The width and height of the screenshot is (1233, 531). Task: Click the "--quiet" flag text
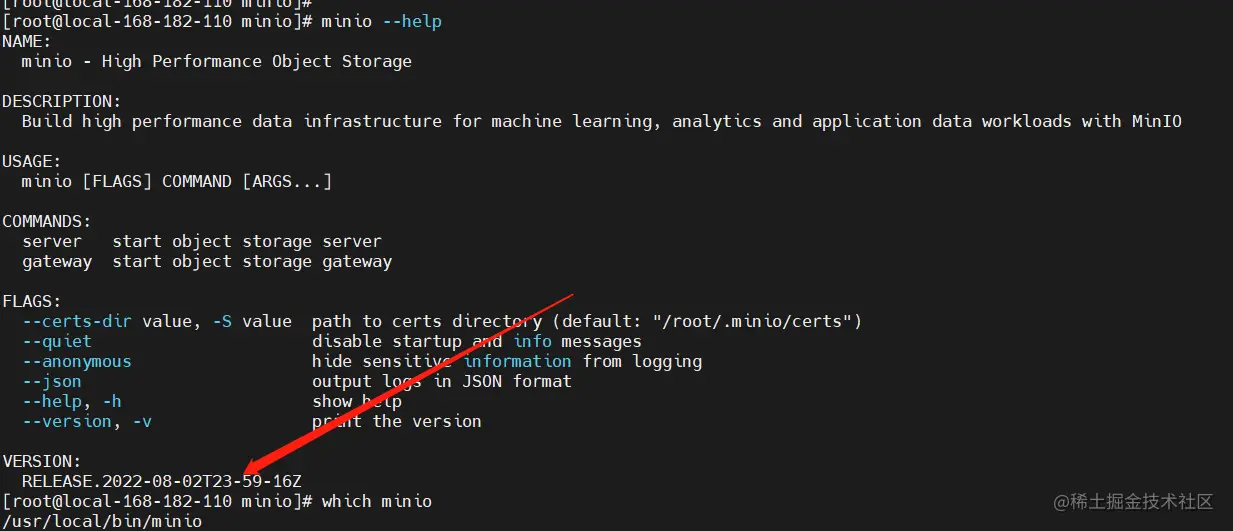click(57, 341)
